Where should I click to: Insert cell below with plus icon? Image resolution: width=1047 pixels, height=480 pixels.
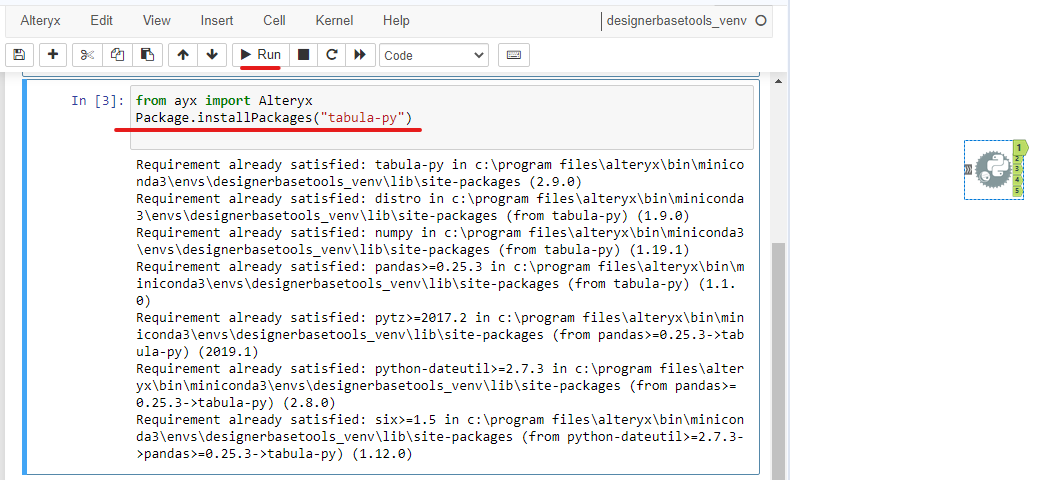pyautogui.click(x=53, y=55)
